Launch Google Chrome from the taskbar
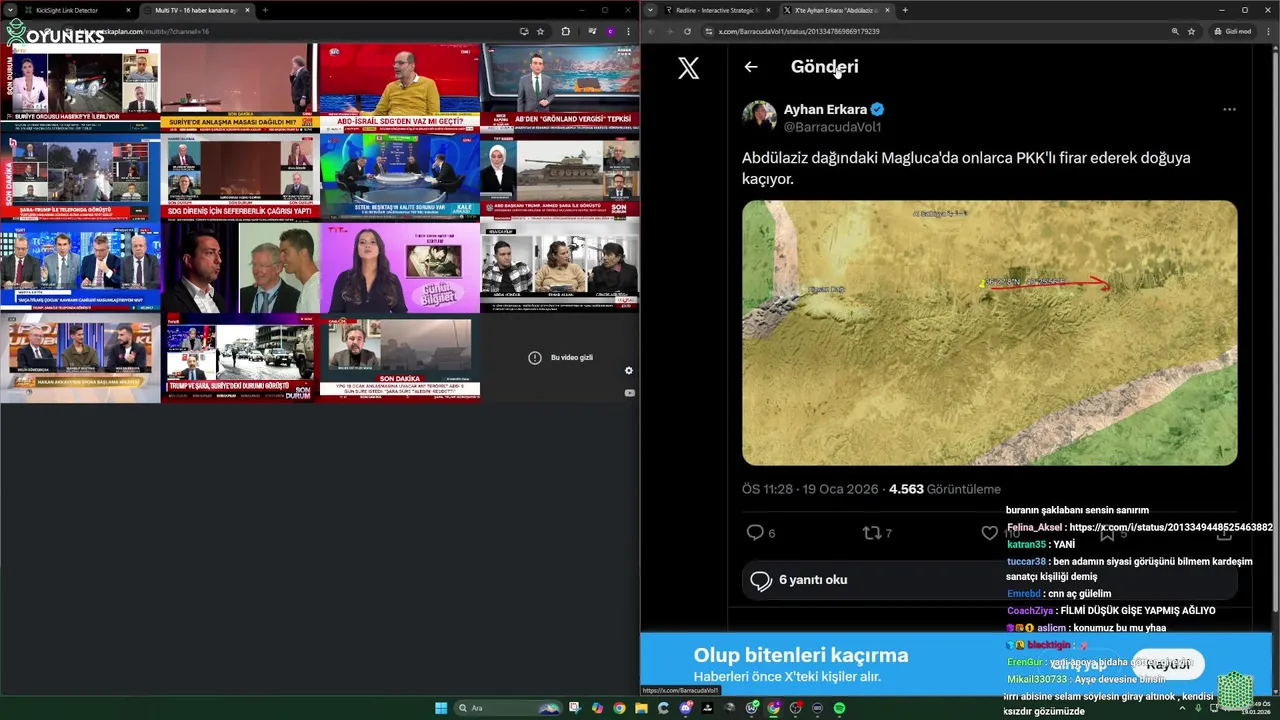Image resolution: width=1280 pixels, height=720 pixels. (619, 708)
